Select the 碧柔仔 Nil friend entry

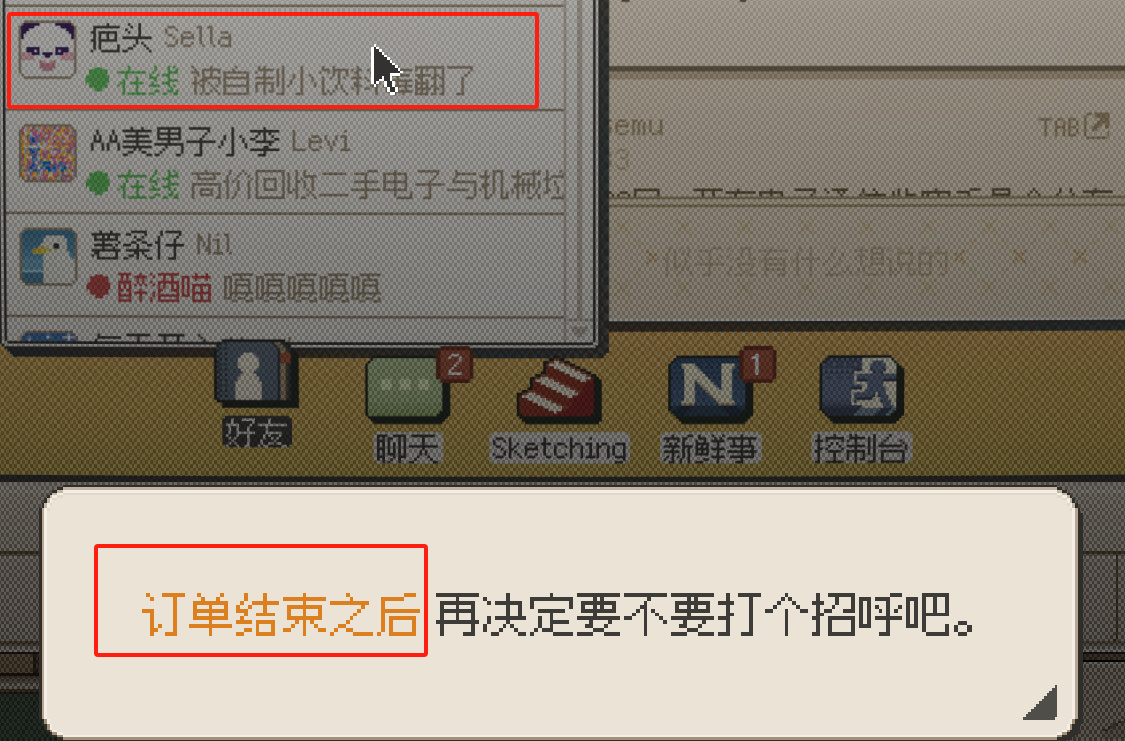pyautogui.click(x=285, y=266)
